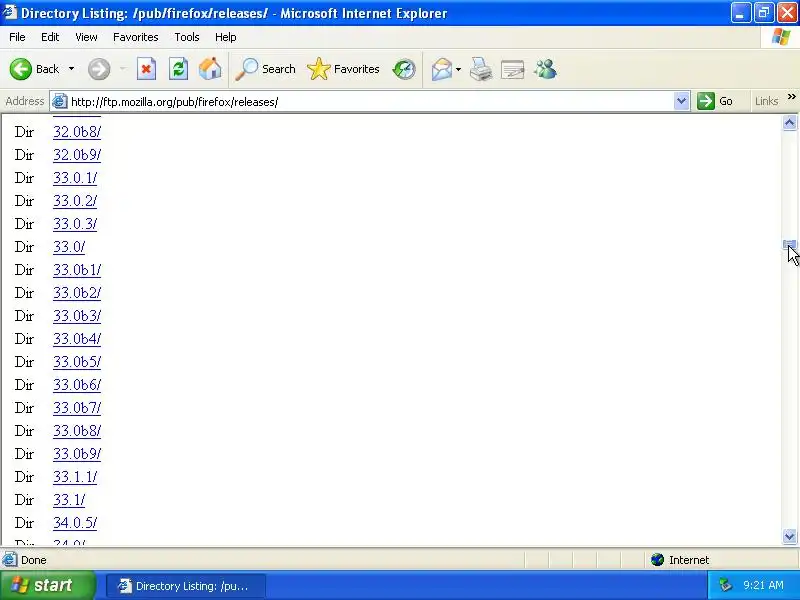Click the title bar IE page icon
Viewport: 800px width, 600px height.
click(10, 12)
